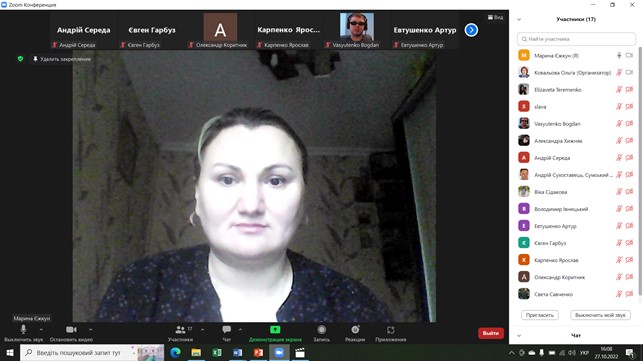Show next participants with blue arrow

471,30
